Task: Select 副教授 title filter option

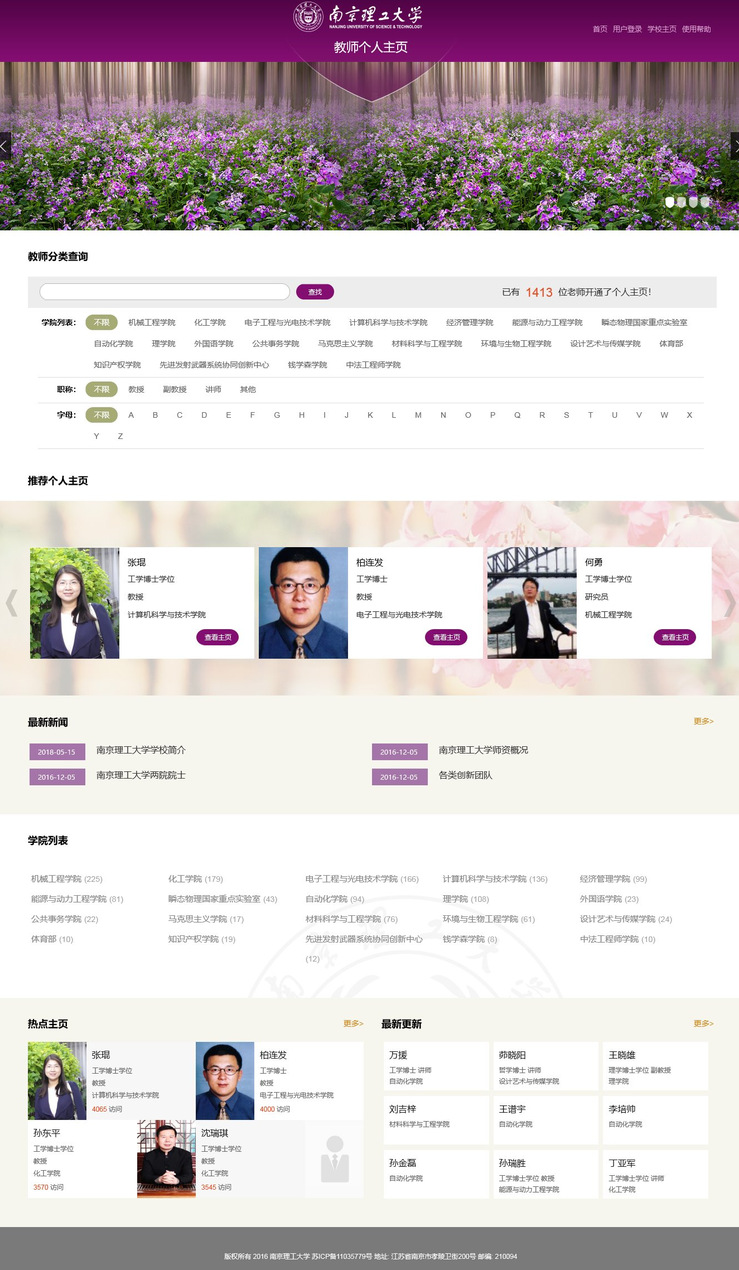Action: point(175,389)
